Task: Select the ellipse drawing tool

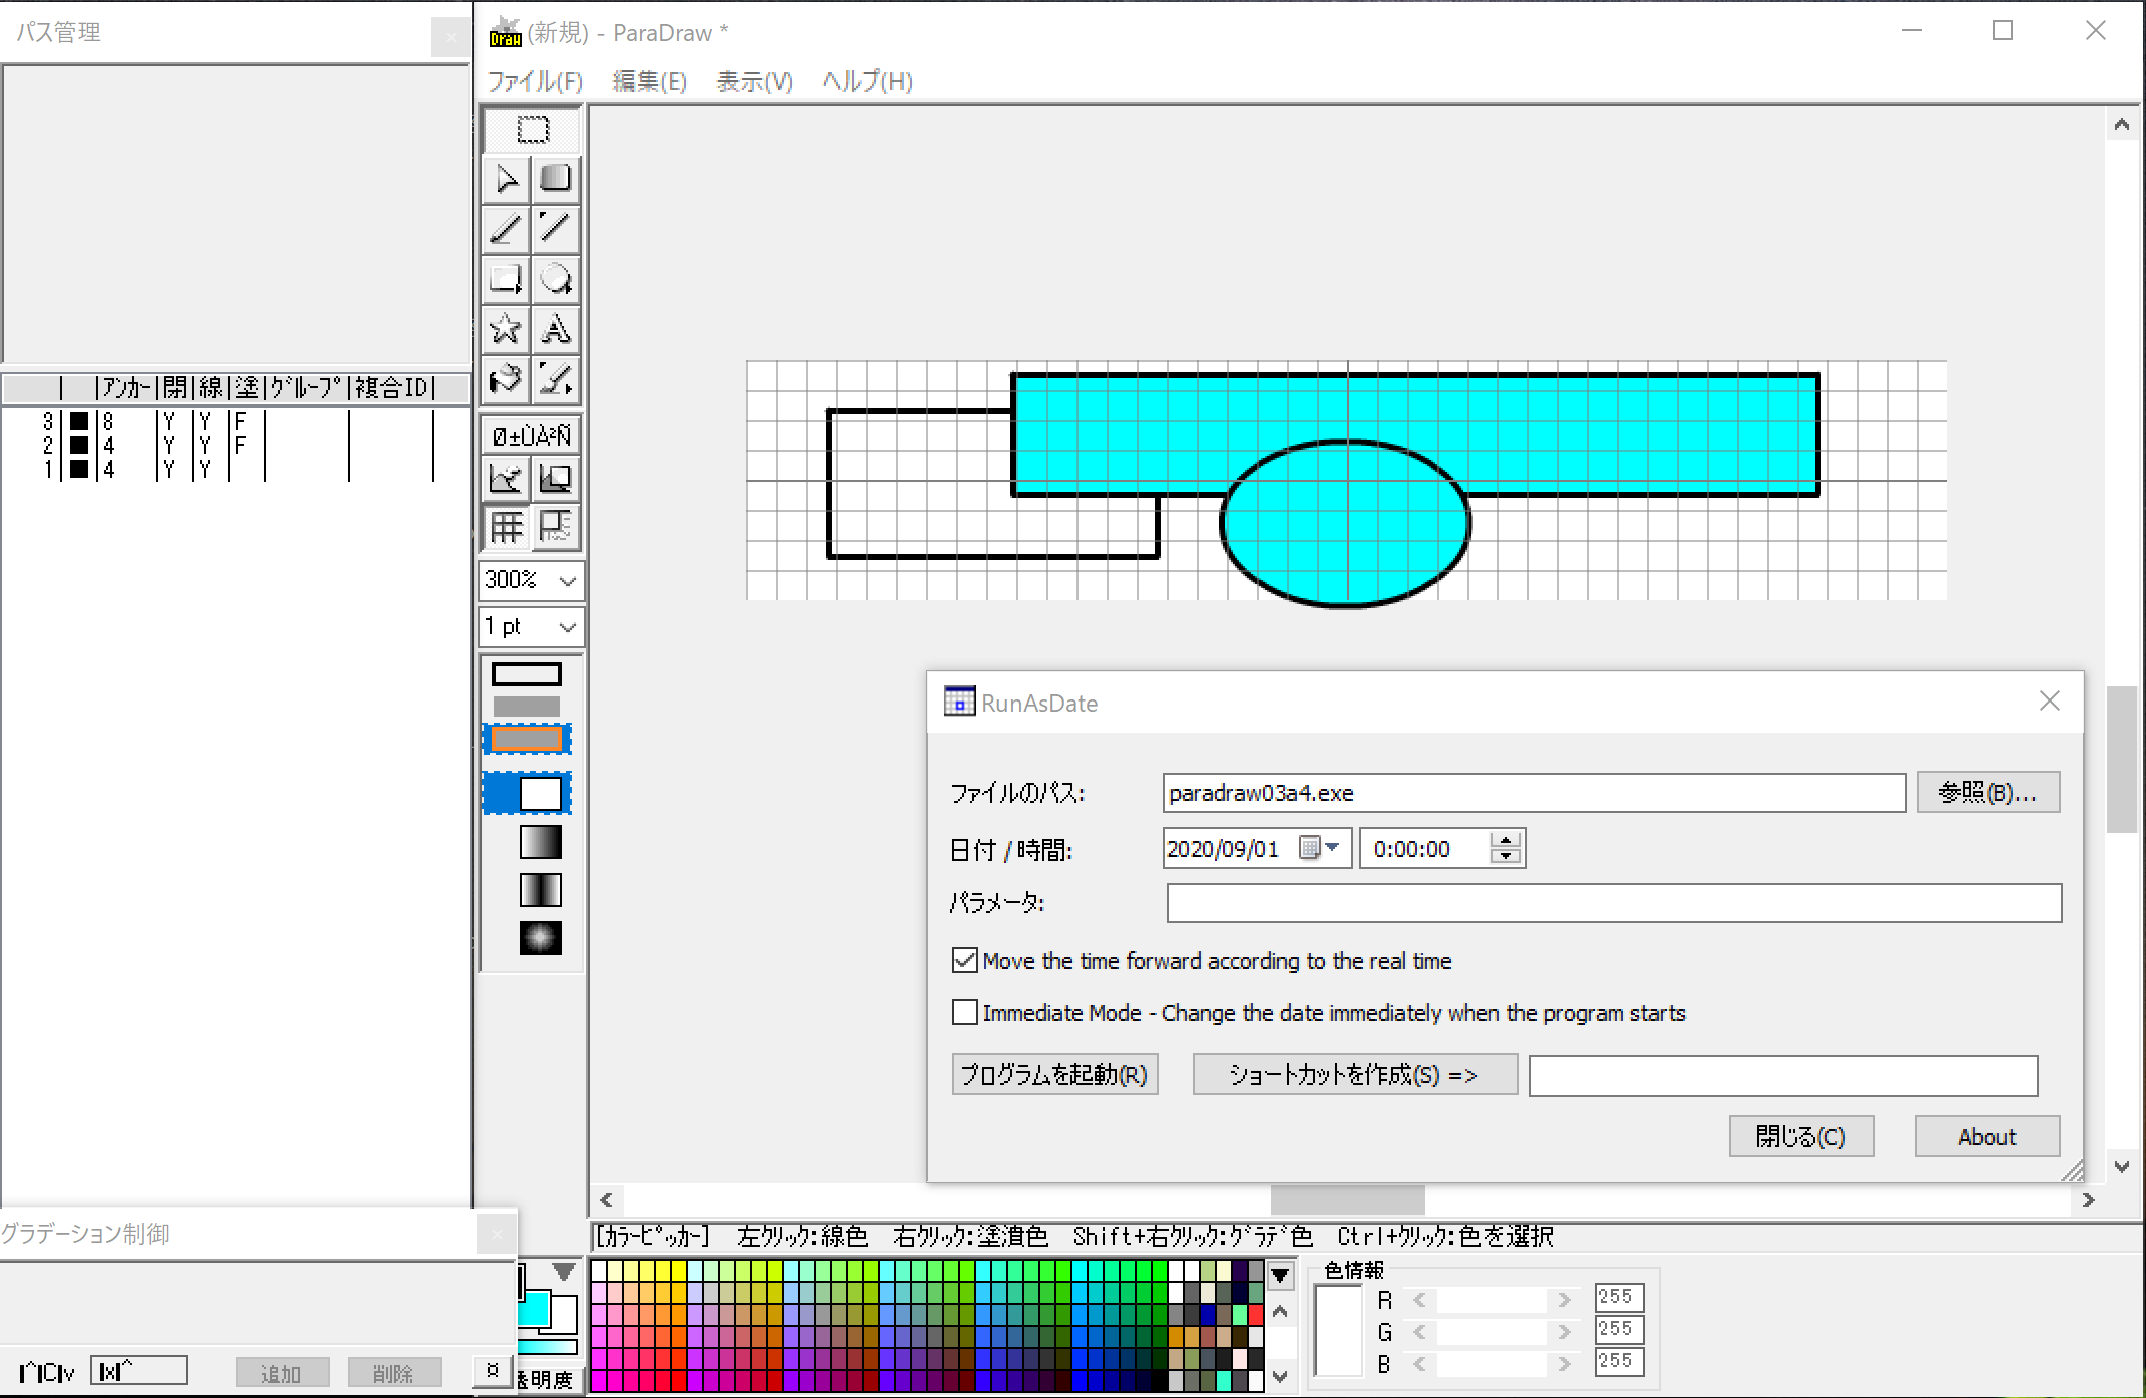Action: [555, 279]
